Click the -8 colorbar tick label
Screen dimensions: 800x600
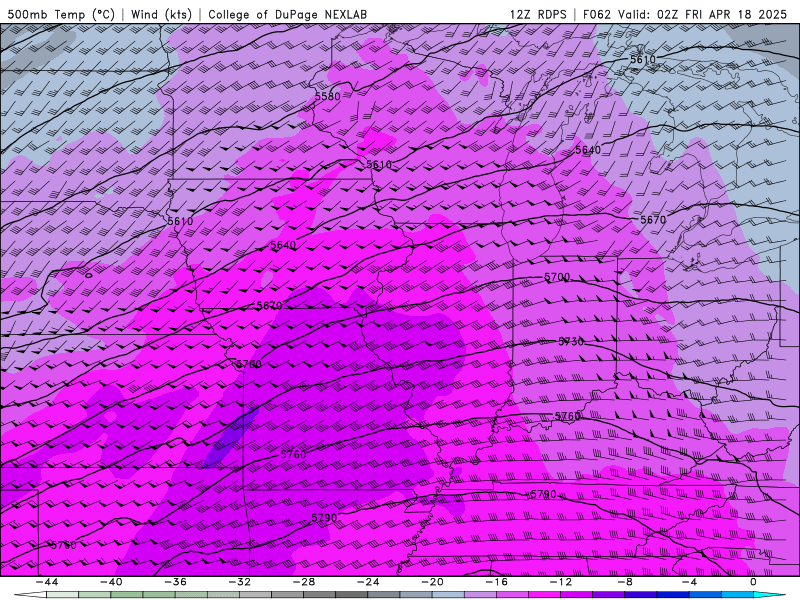(x=625, y=582)
